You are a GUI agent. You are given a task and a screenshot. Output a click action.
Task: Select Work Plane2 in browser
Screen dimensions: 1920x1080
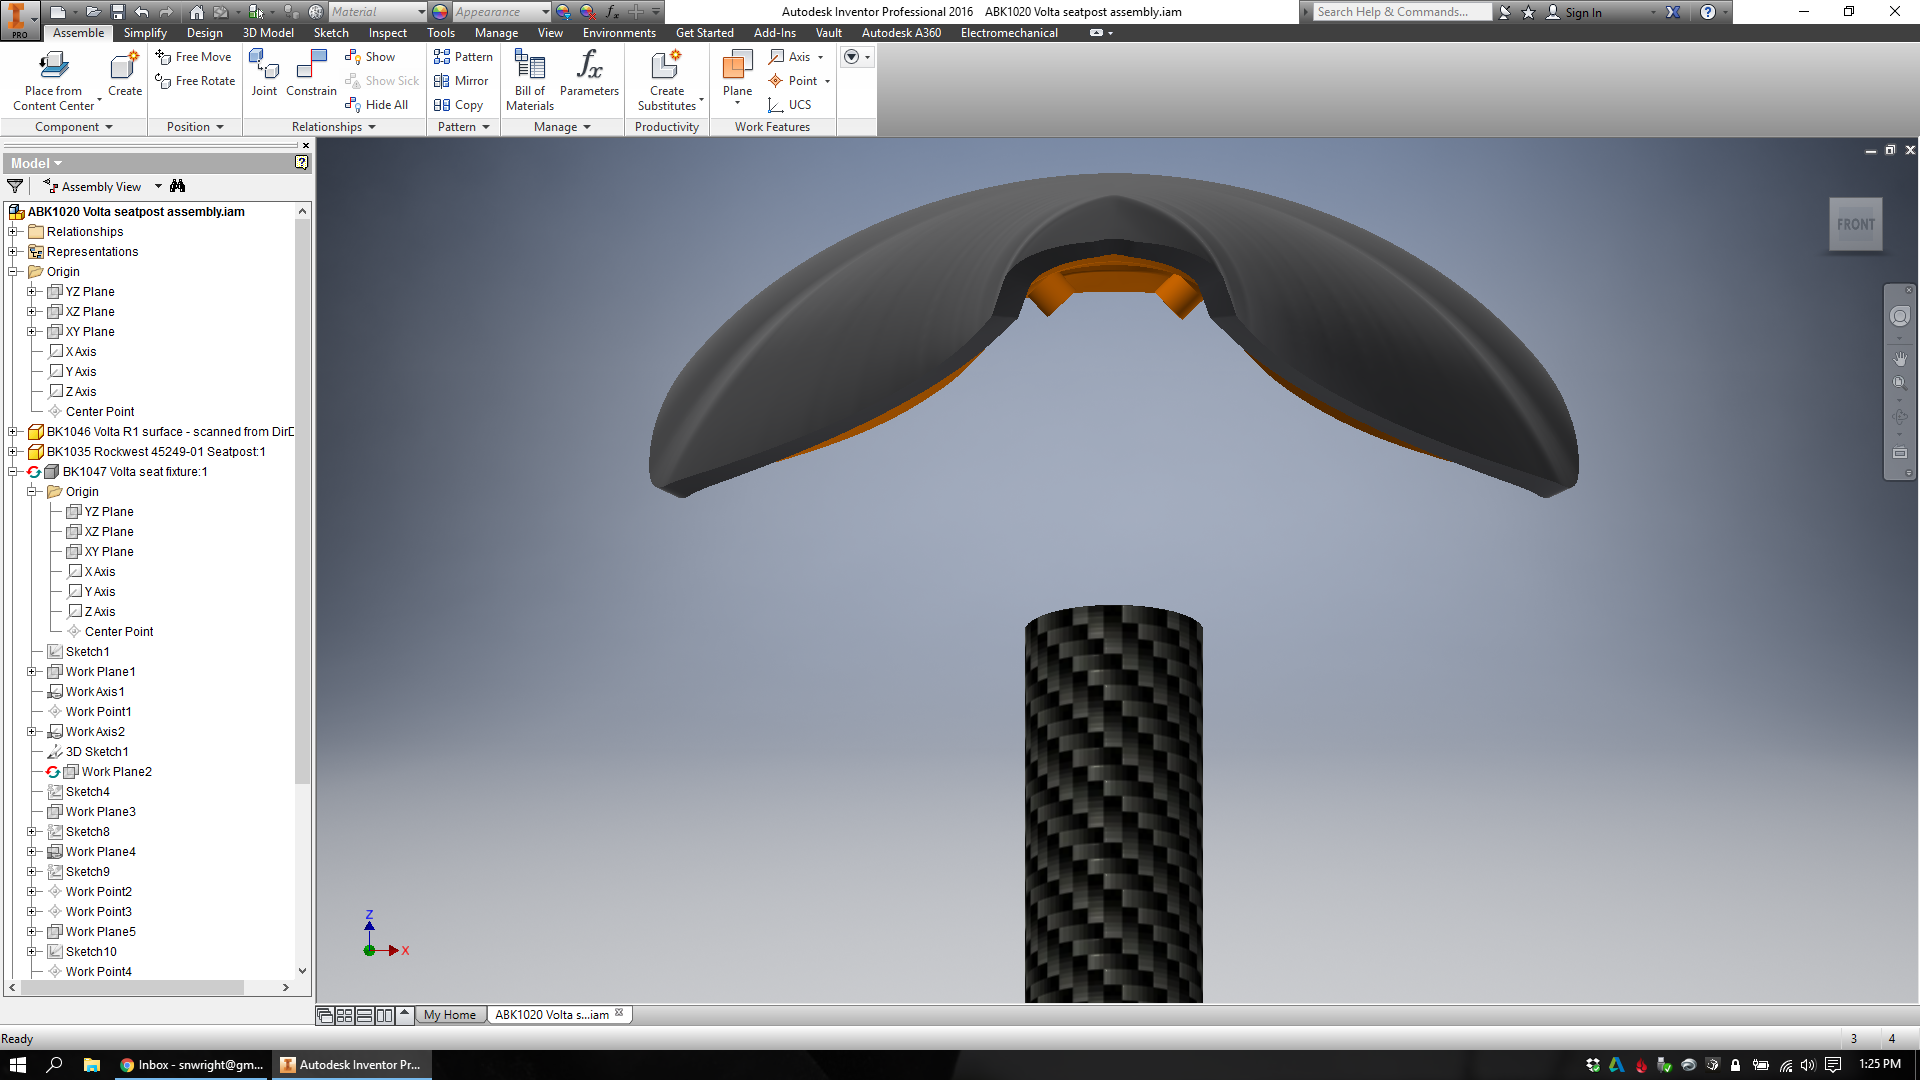coord(116,772)
